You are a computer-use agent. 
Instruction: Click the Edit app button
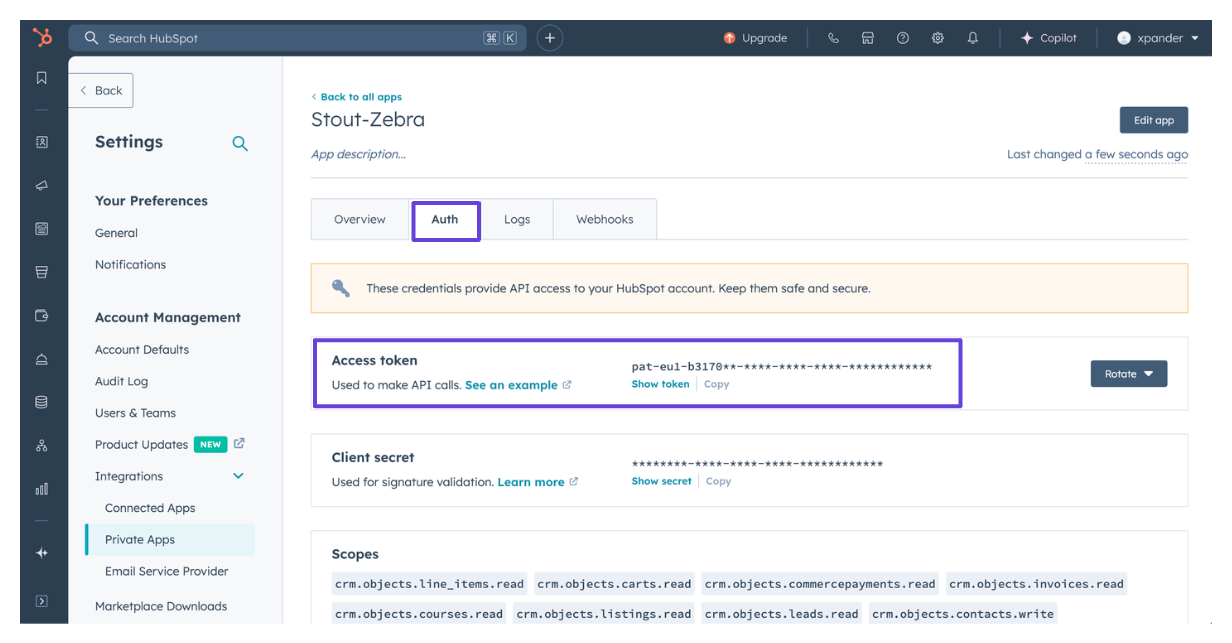click(1154, 120)
